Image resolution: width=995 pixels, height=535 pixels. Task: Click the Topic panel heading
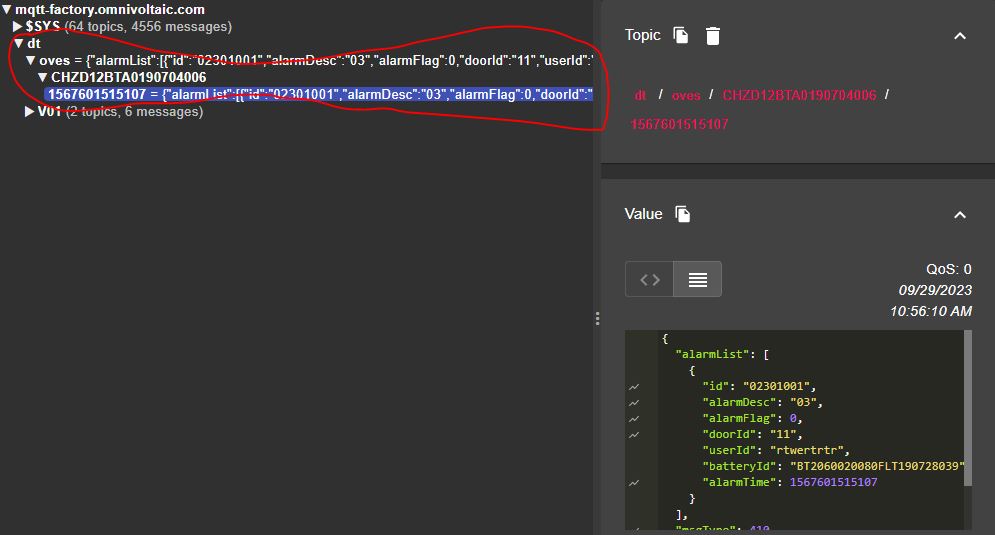[642, 36]
